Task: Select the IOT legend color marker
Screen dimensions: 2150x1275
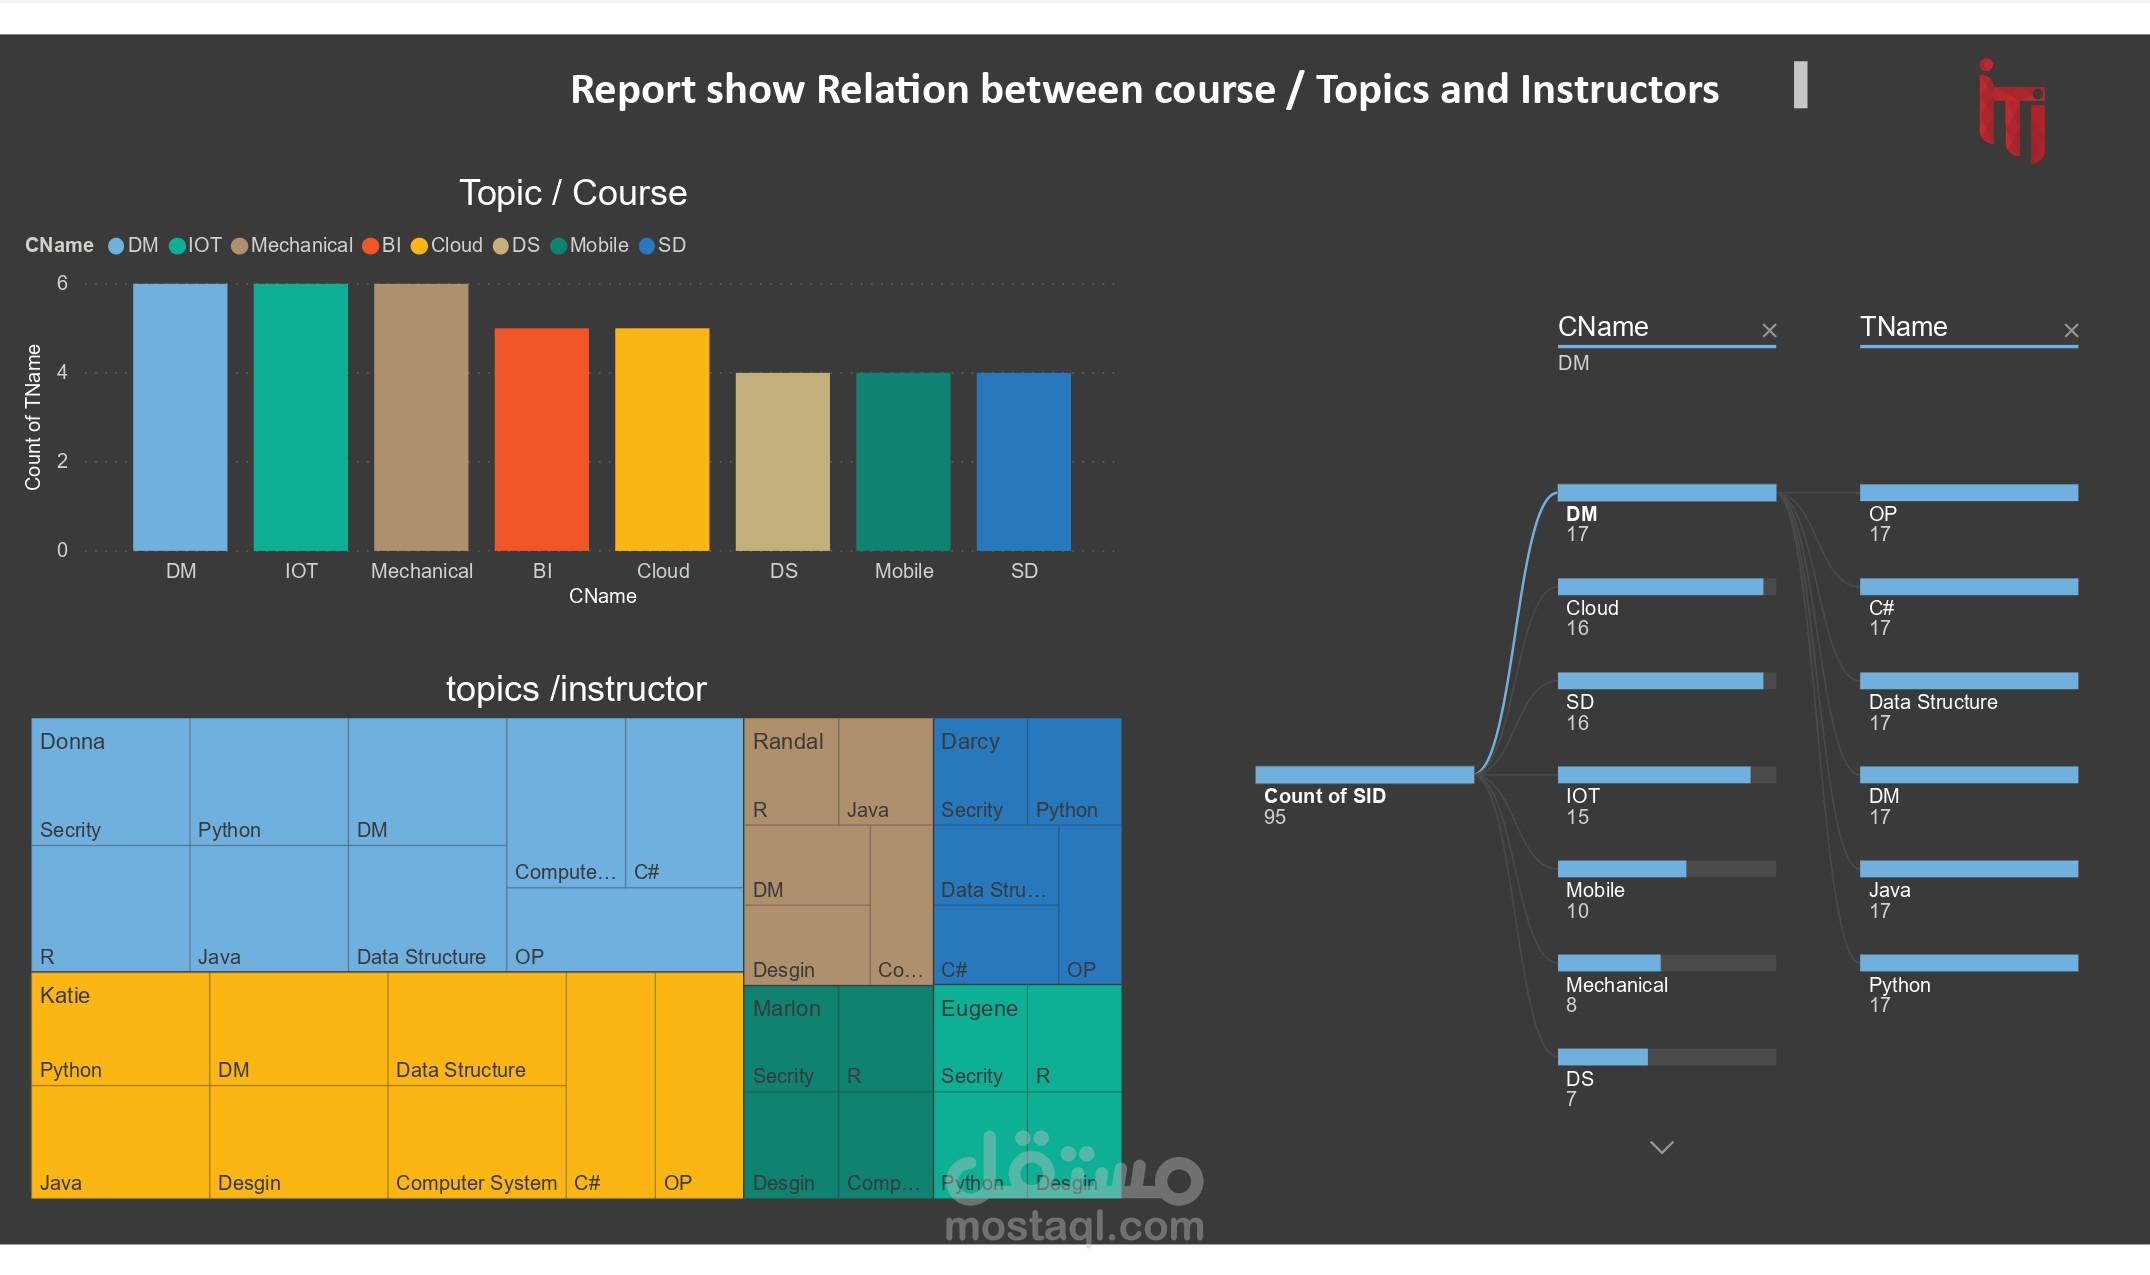Action: pyautogui.click(x=176, y=245)
